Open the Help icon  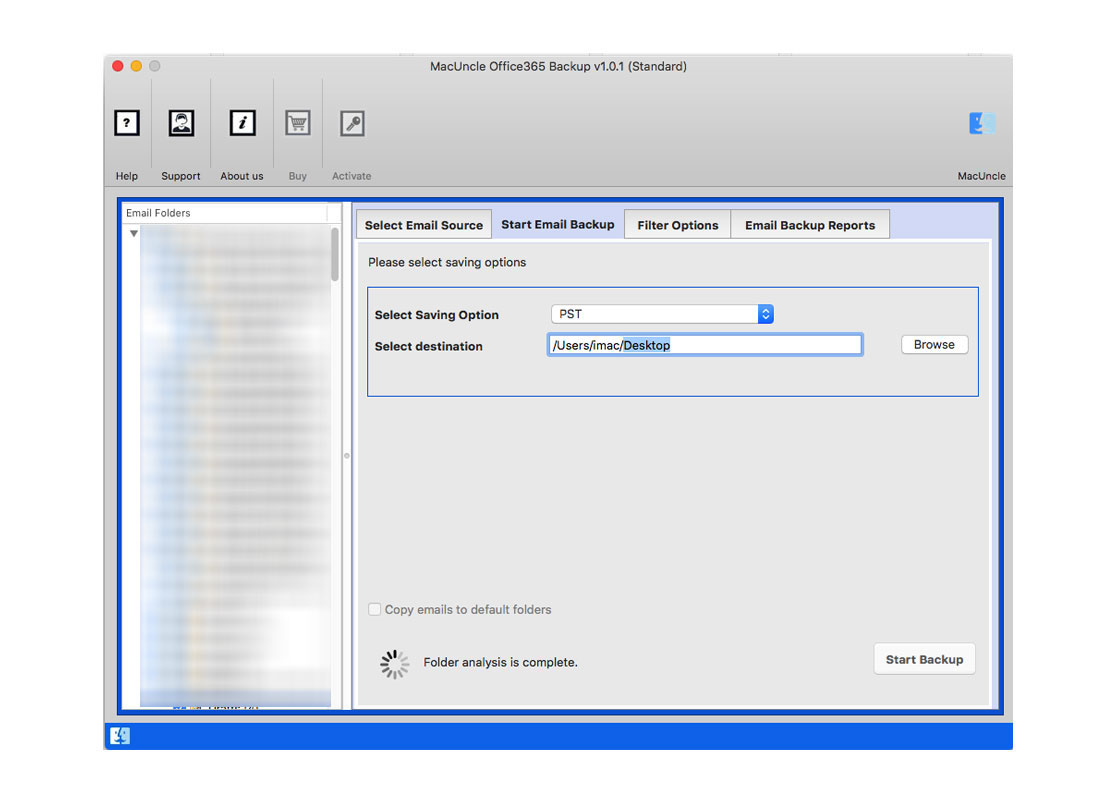(126, 123)
